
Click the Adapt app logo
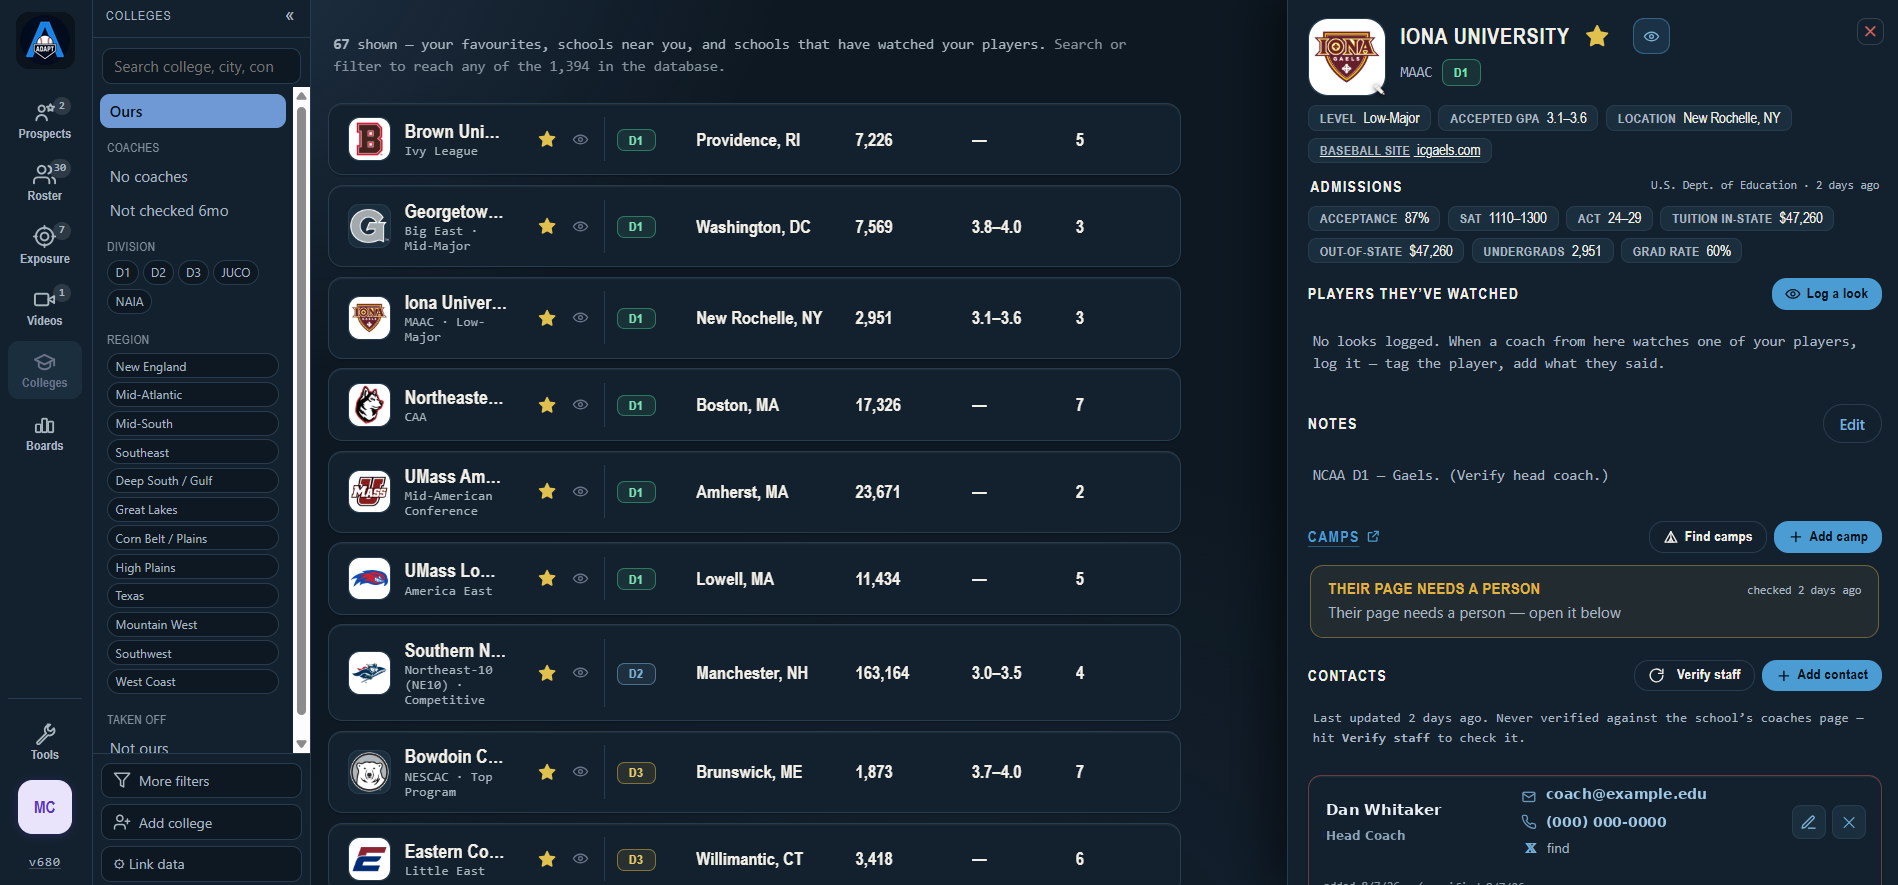click(45, 40)
